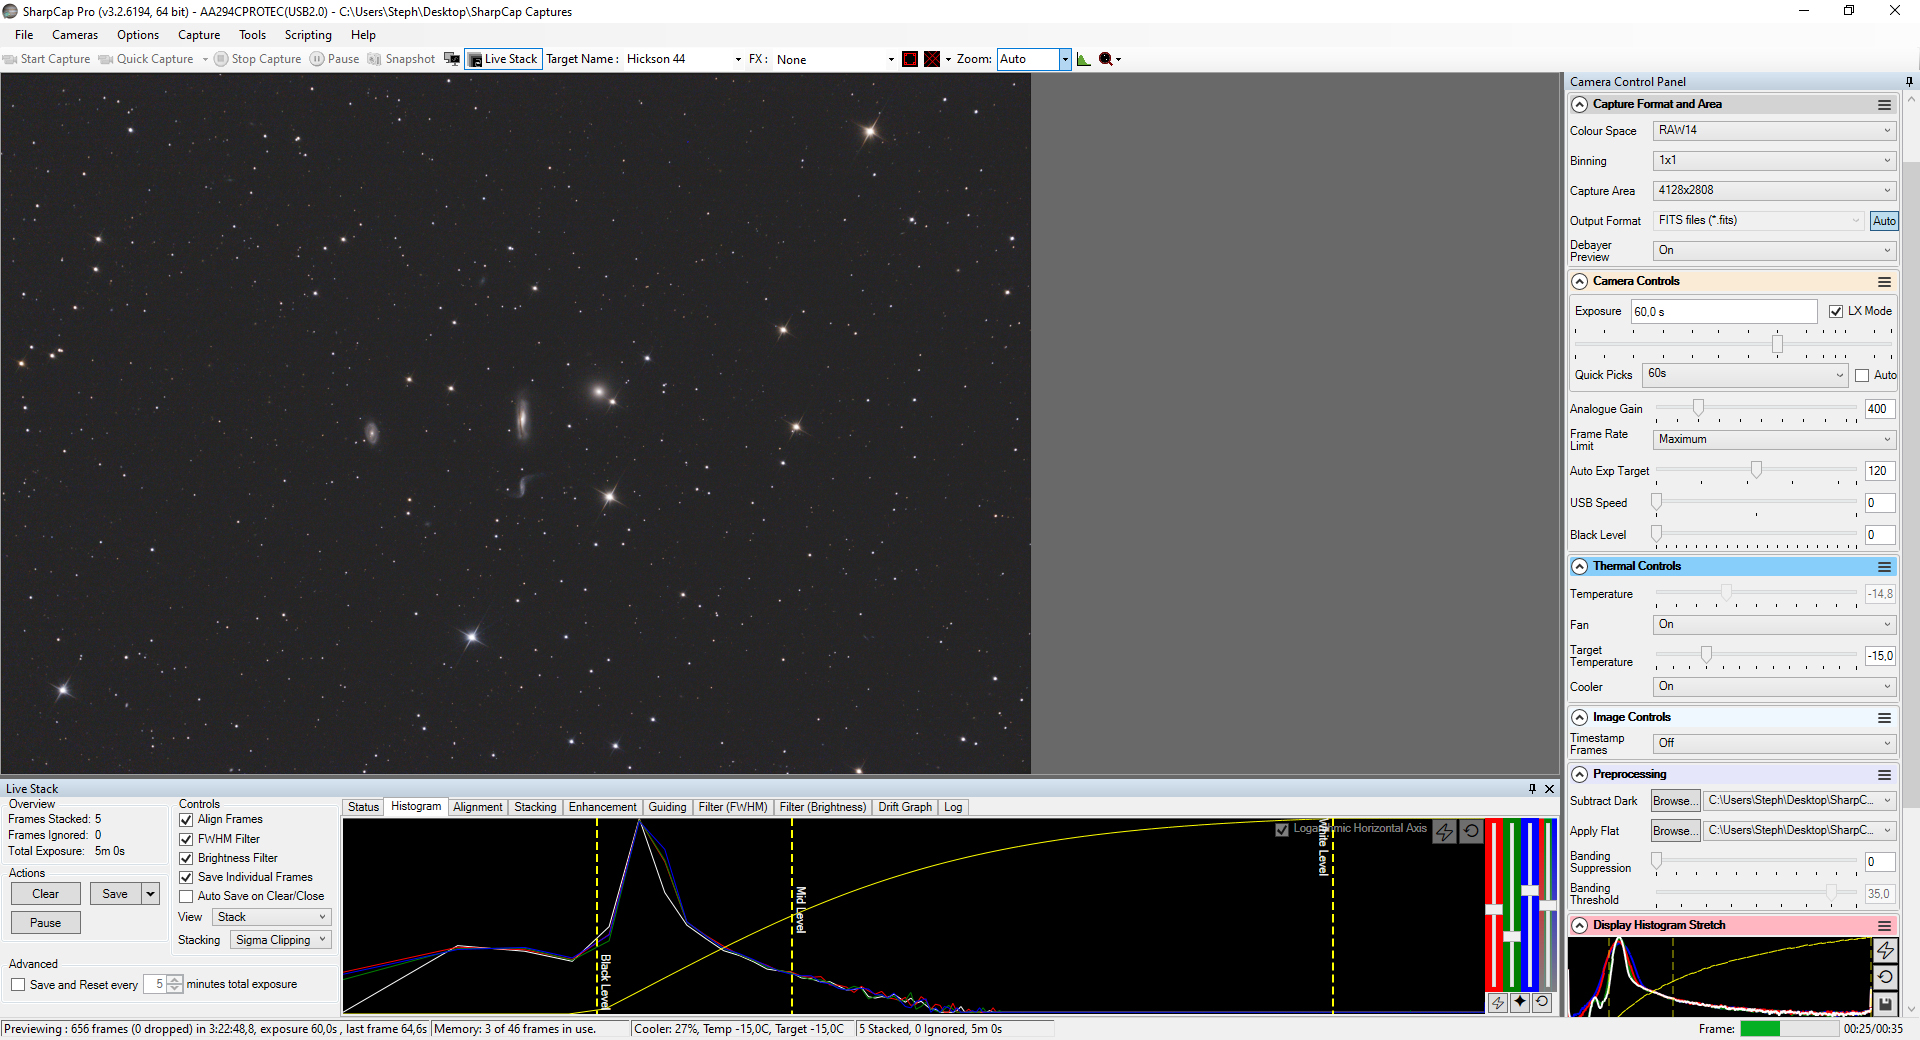Toggle the red crosshair reticule icon

pyautogui.click(x=932, y=59)
